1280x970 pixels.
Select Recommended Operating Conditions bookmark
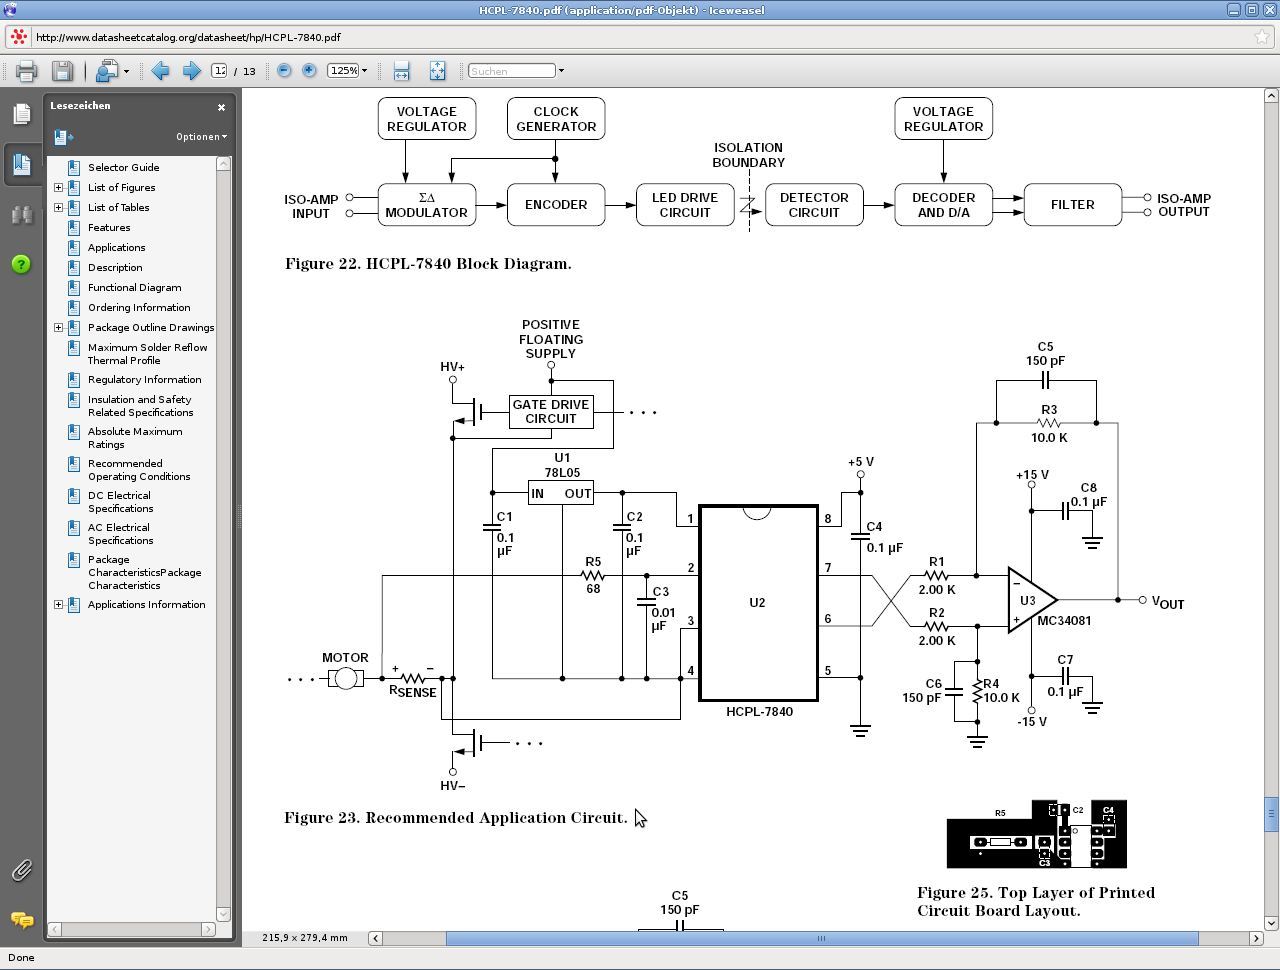(138, 470)
